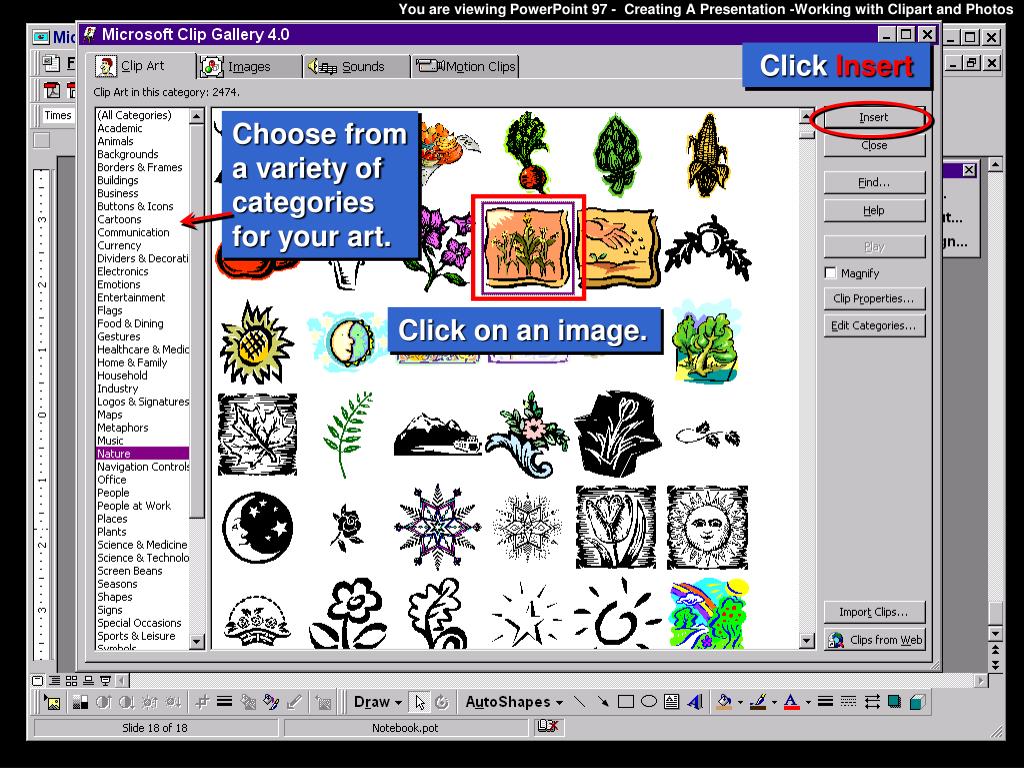Click the Insert button
1024x768 pixels.
874,118
